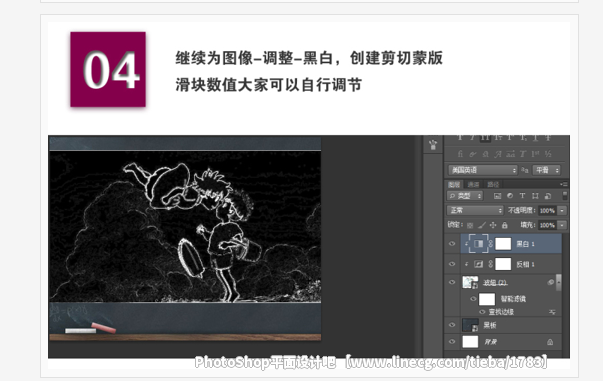The image size is (603, 381).
Task: Toggle swash OpenType icon
Action: (x=498, y=154)
